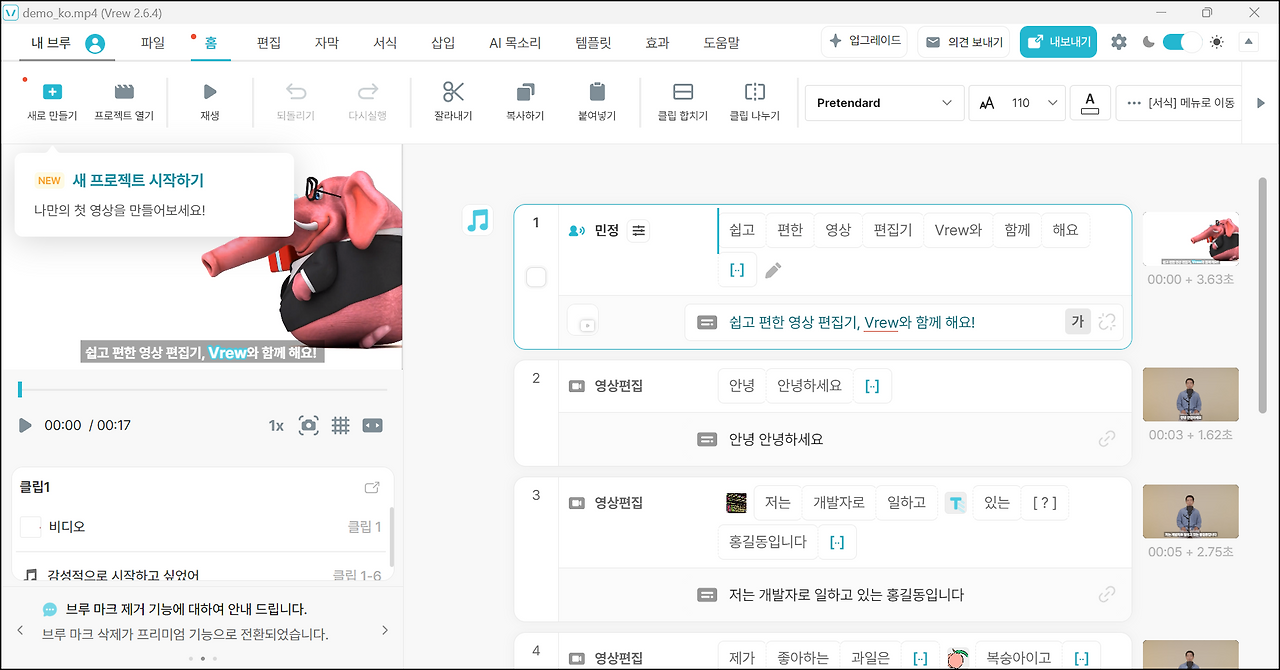Click the 내보내기 export button
1280x670 pixels.
click(1059, 42)
